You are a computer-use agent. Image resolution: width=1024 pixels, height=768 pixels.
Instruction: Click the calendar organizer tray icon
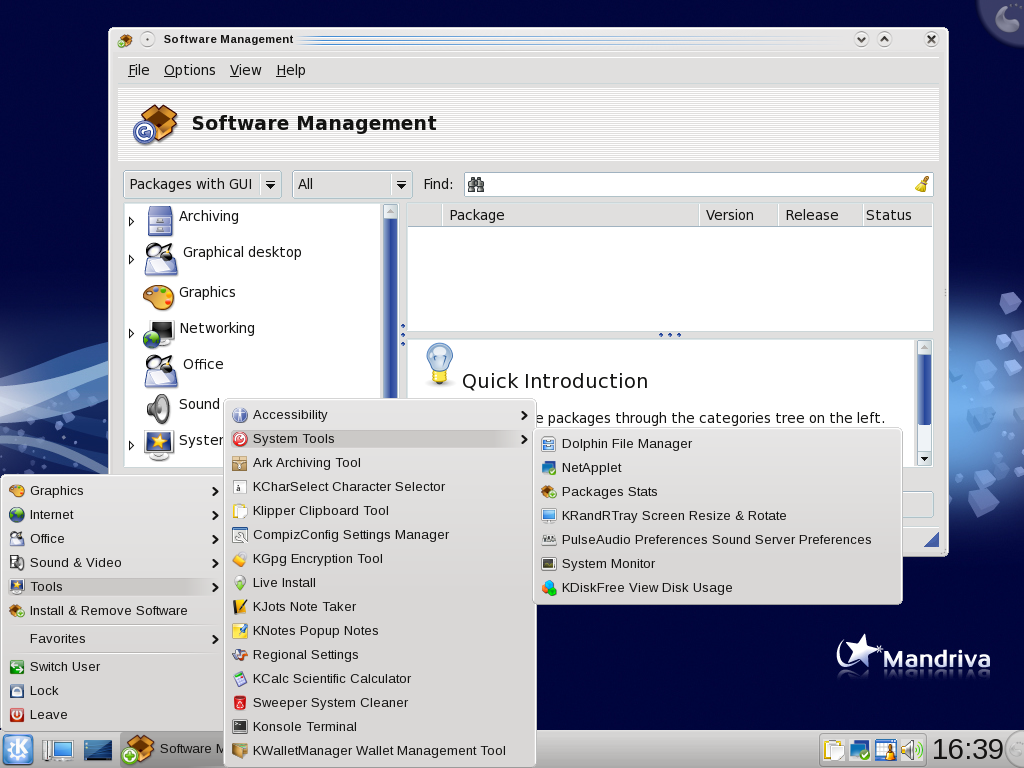[x=886, y=750]
